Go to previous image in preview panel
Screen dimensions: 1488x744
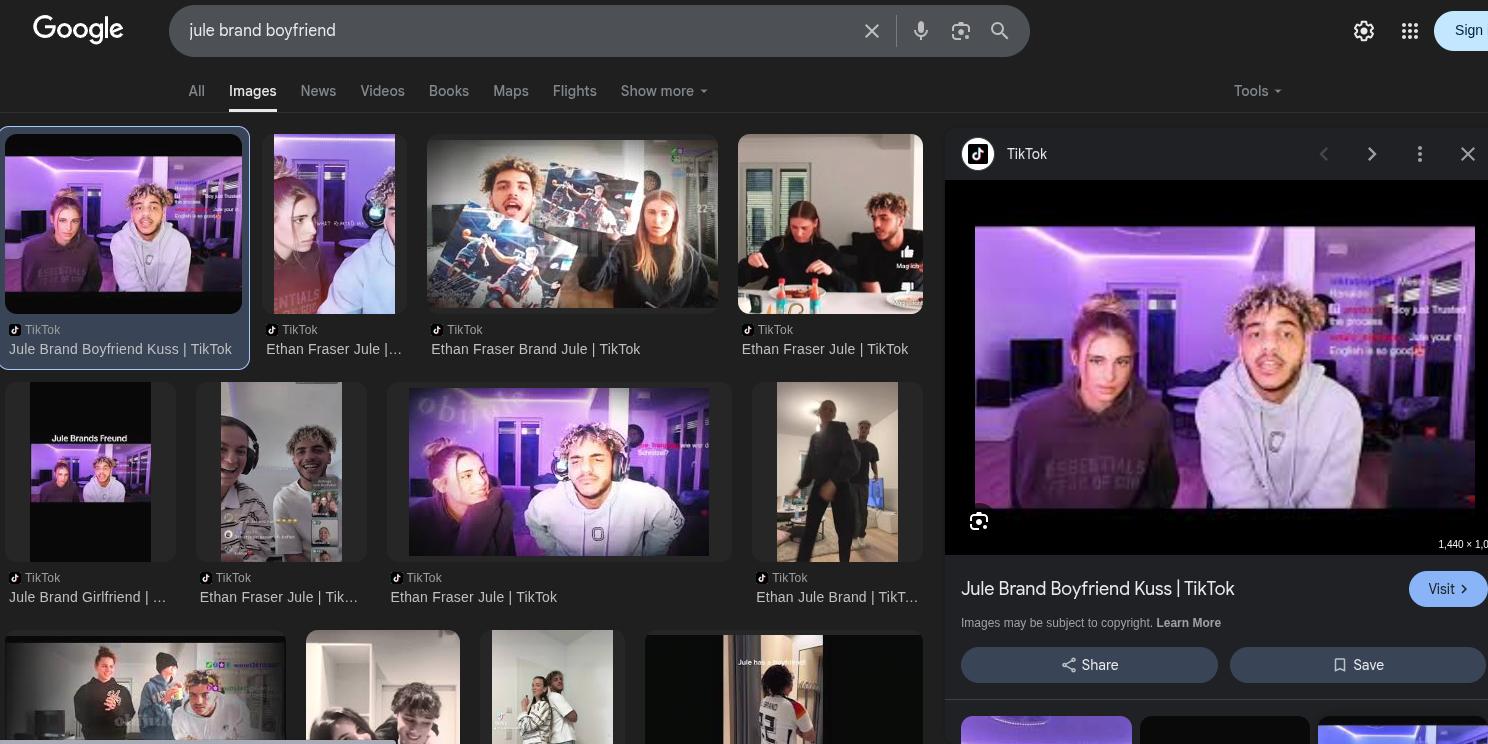[1324, 154]
